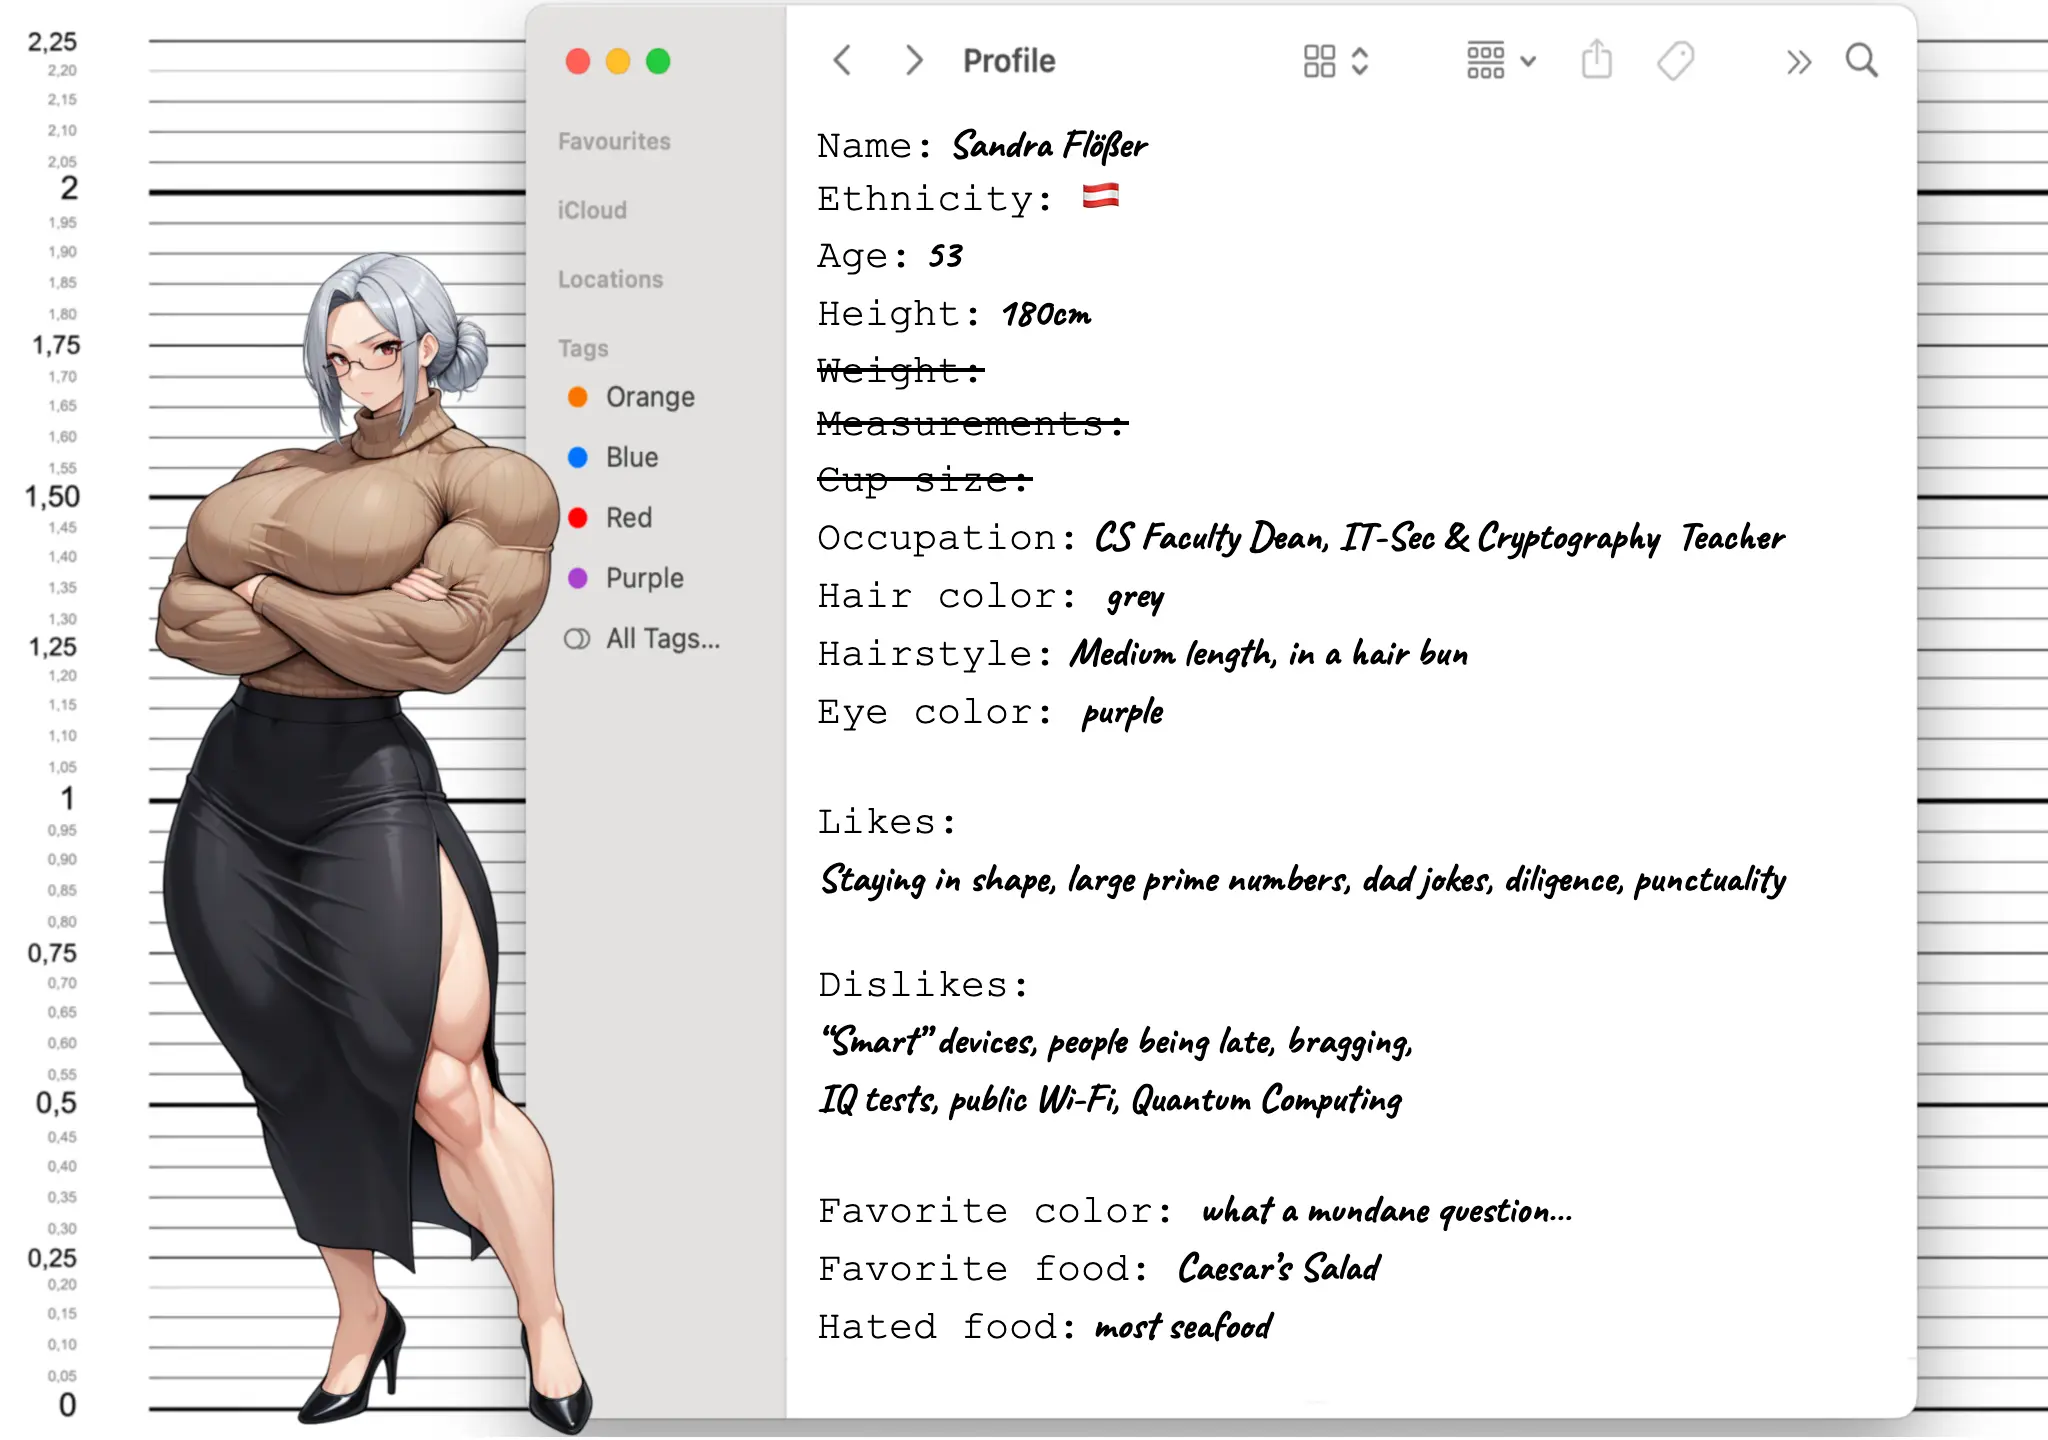Click the Red tag color dot
Image resolution: width=2048 pixels, height=1440 pixels.
click(577, 518)
